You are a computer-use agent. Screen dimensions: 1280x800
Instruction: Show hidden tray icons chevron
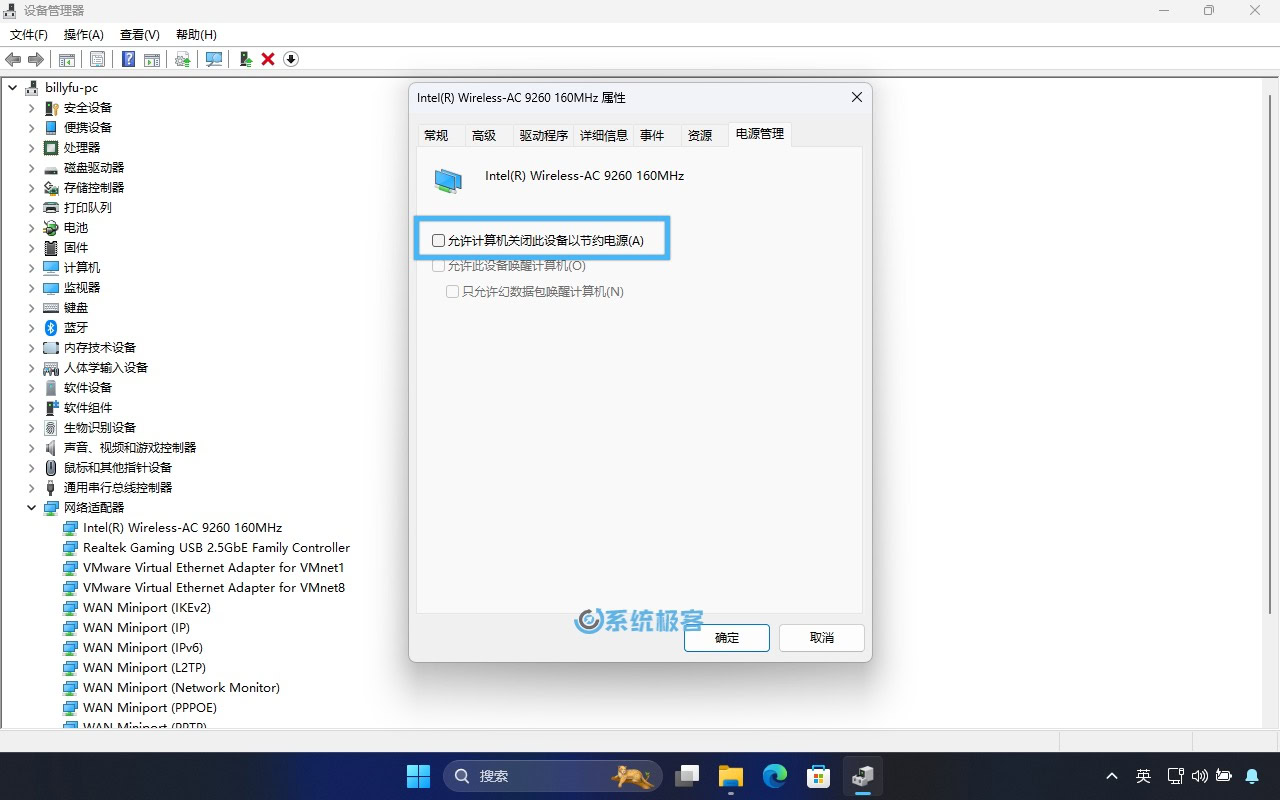(x=1111, y=776)
